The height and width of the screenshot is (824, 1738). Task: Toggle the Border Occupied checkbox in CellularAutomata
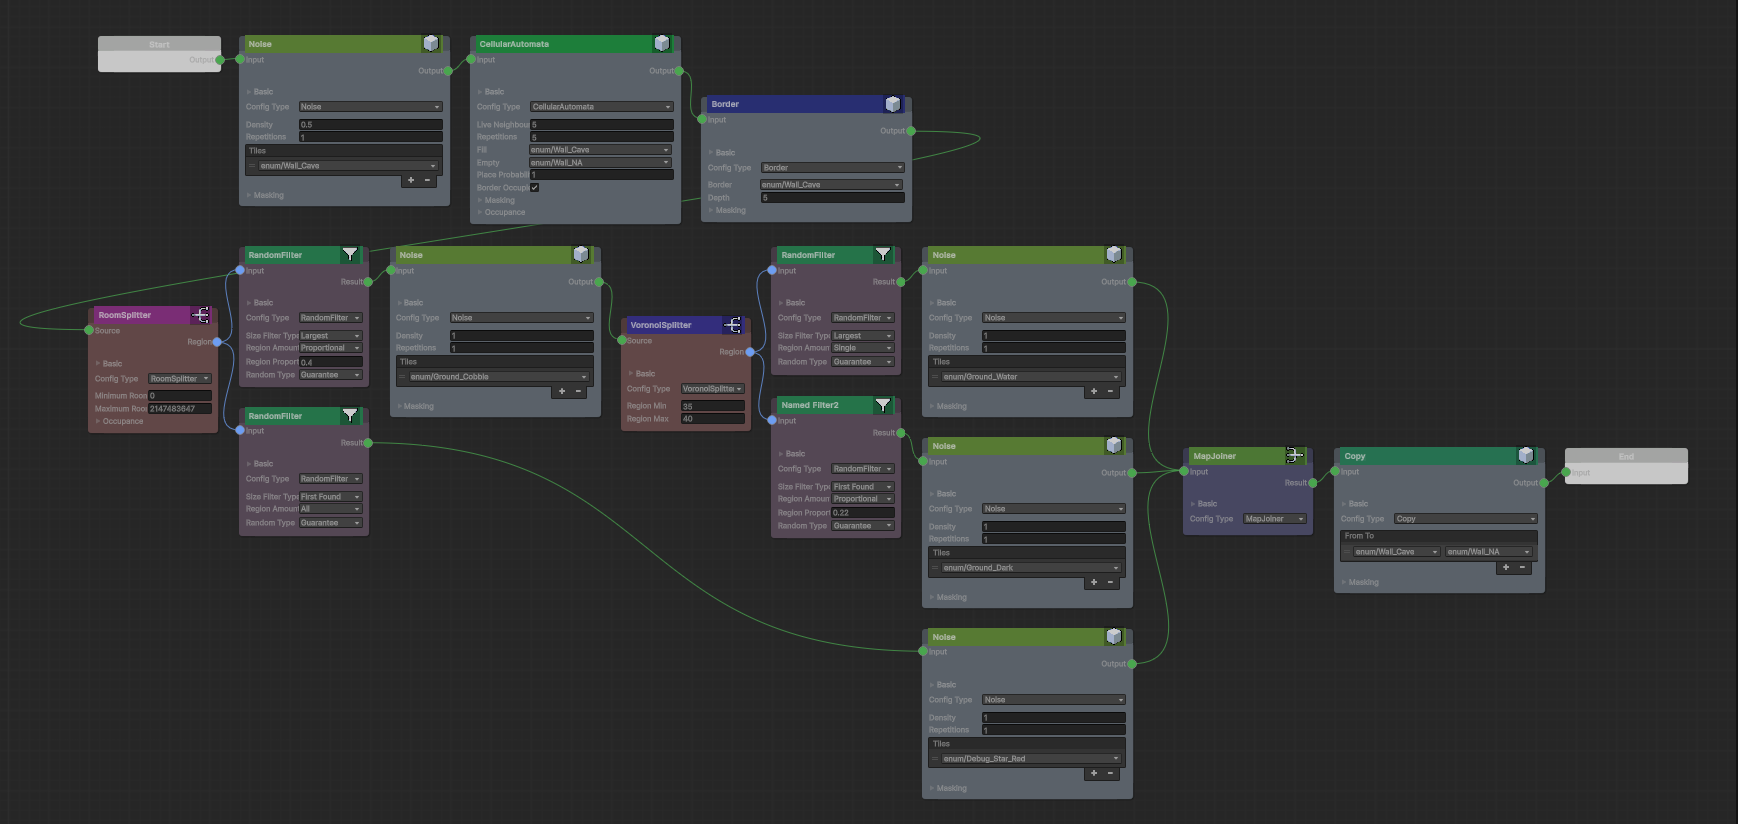point(534,187)
